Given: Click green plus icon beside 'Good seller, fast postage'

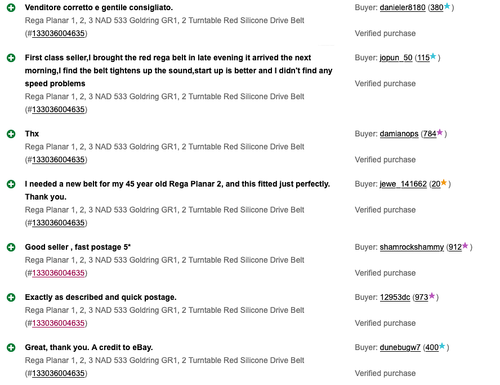Looking at the screenshot, I should (11, 247).
